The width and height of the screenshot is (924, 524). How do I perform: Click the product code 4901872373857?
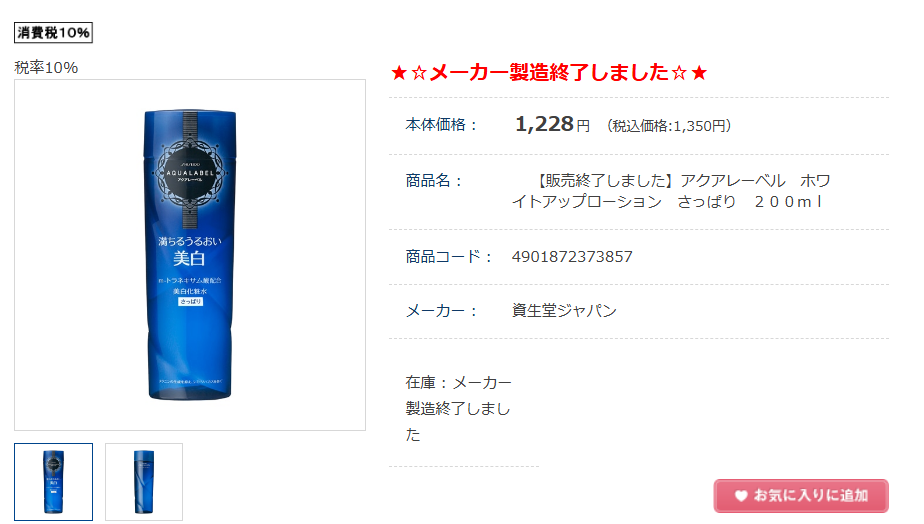click(x=572, y=257)
